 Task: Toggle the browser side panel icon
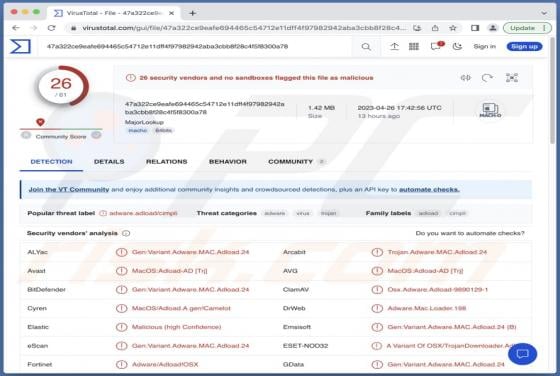point(475,28)
